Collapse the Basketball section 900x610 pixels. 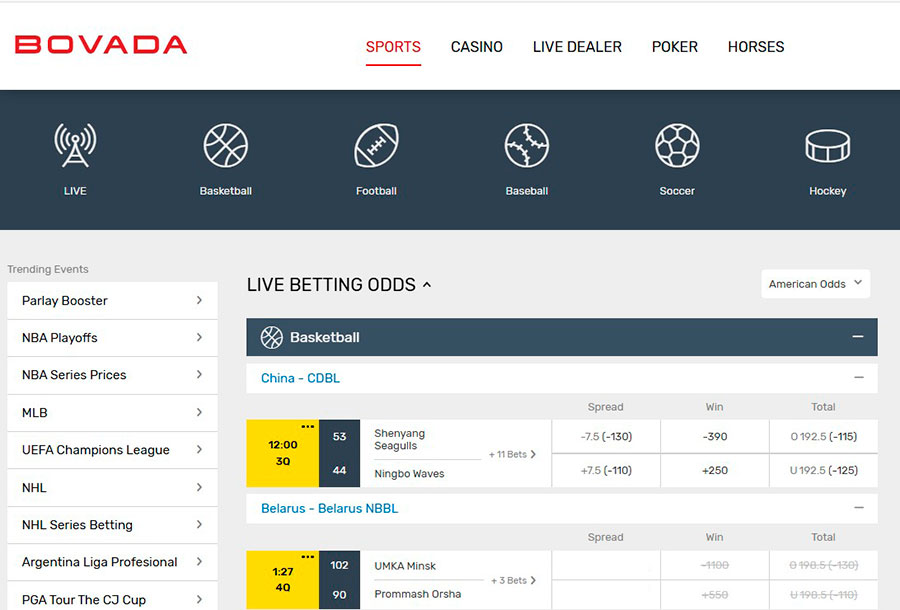860,337
